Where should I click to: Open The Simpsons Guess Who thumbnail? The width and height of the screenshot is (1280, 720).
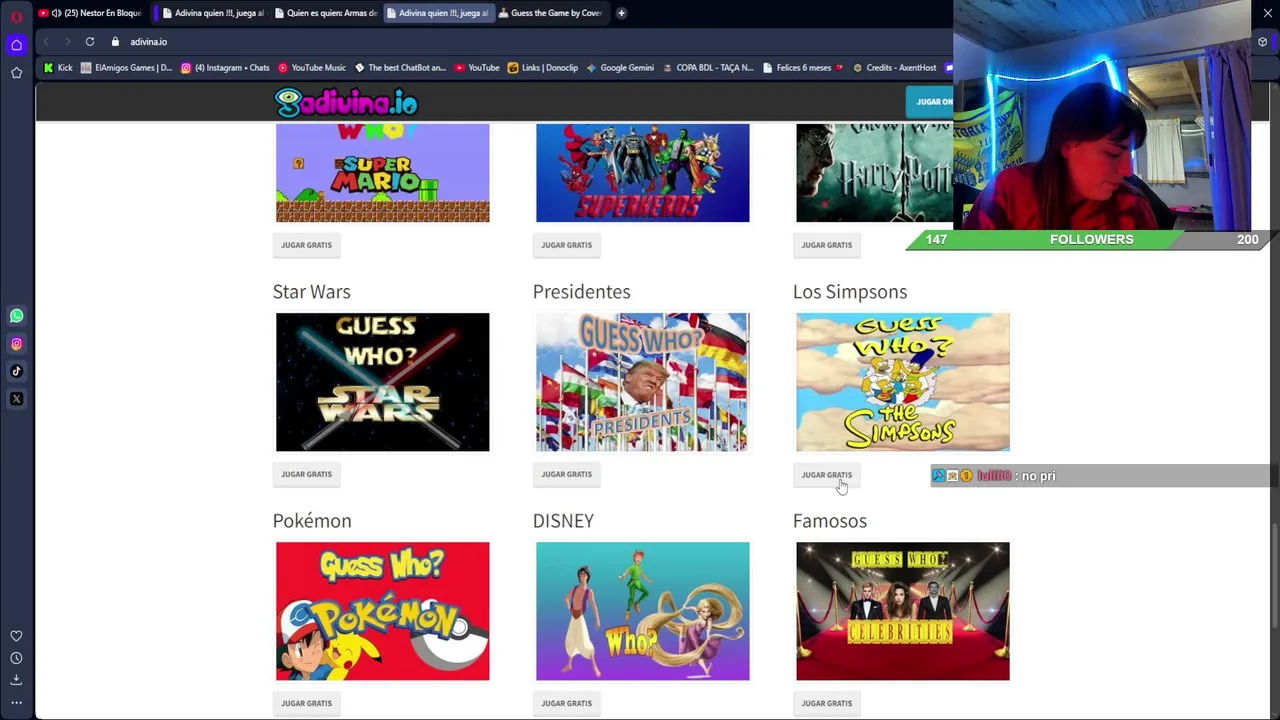coord(903,382)
